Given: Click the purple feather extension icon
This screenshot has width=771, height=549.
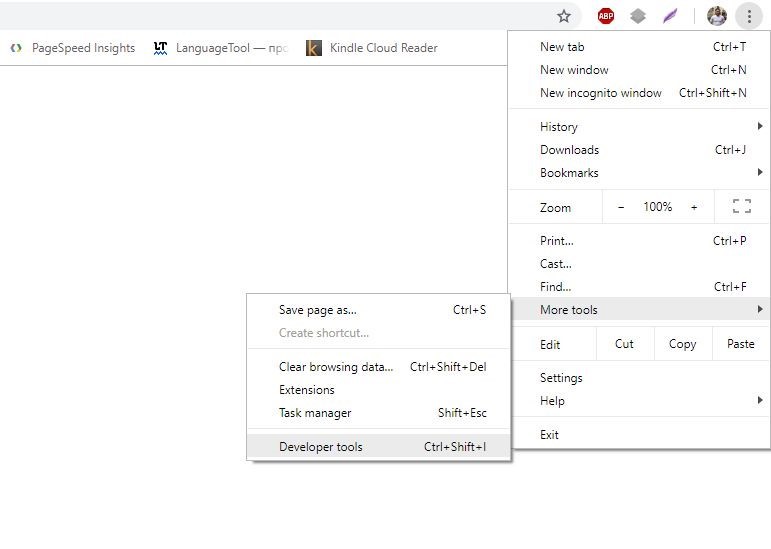Looking at the screenshot, I should [670, 16].
